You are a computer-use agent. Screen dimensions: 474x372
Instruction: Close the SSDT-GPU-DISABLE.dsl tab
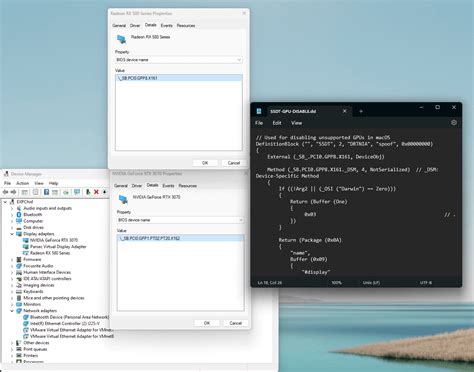point(345,111)
